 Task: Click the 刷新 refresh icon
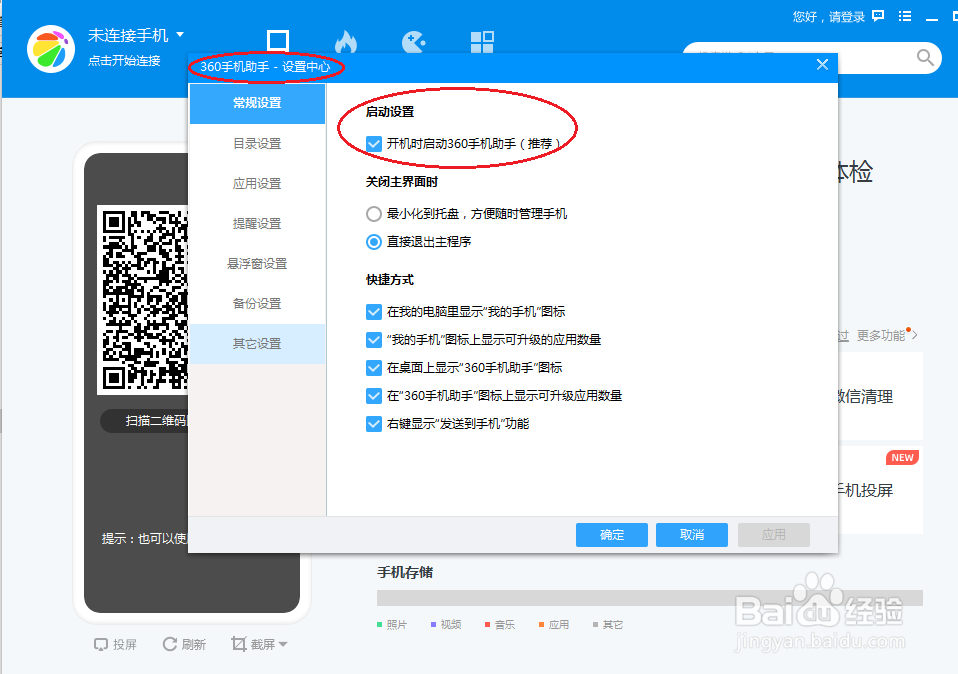(170, 643)
